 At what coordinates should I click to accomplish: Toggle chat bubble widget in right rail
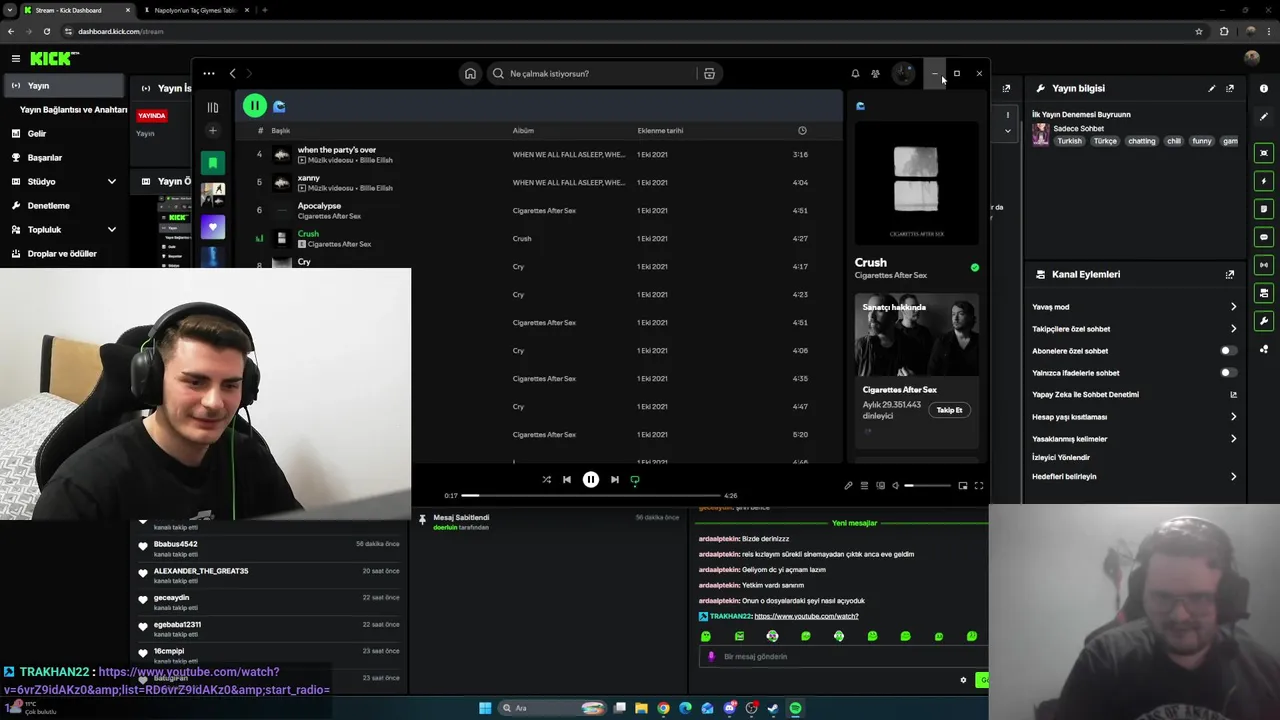(1264, 238)
